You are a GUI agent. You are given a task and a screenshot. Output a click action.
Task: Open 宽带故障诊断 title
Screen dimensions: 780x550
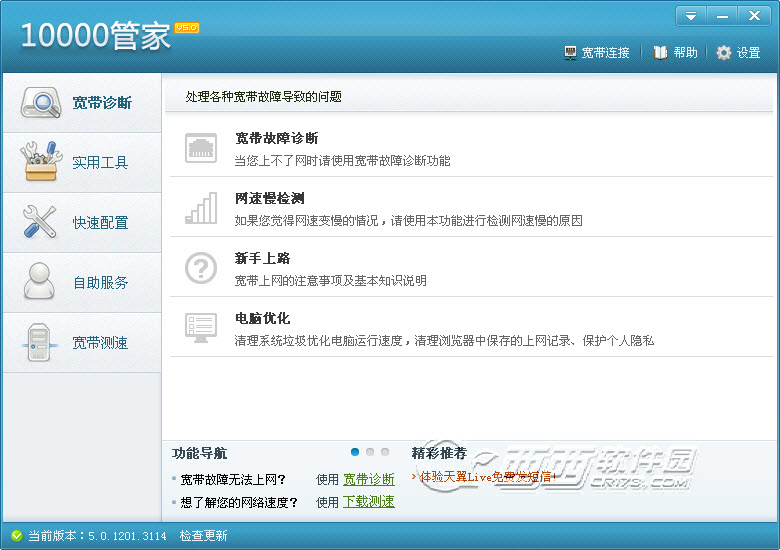[277, 138]
